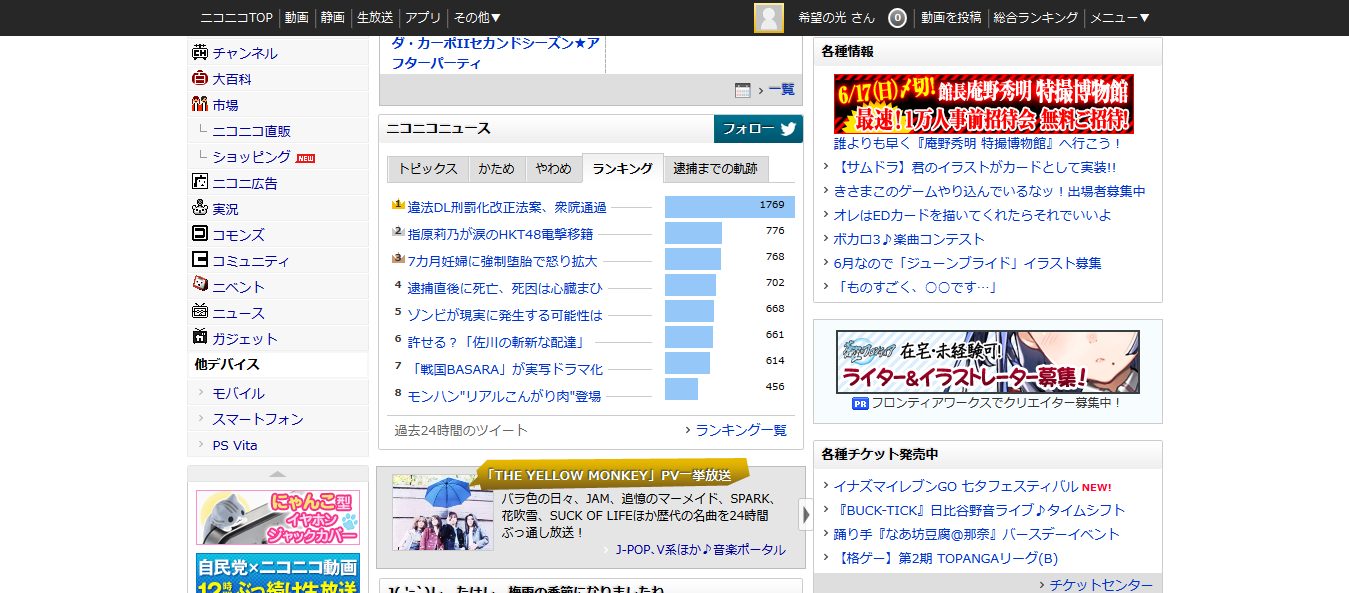Open 【格ゲー】第2期 TOPANGAリーグ(B) link
This screenshot has height=593, width=1349.
[x=946, y=558]
